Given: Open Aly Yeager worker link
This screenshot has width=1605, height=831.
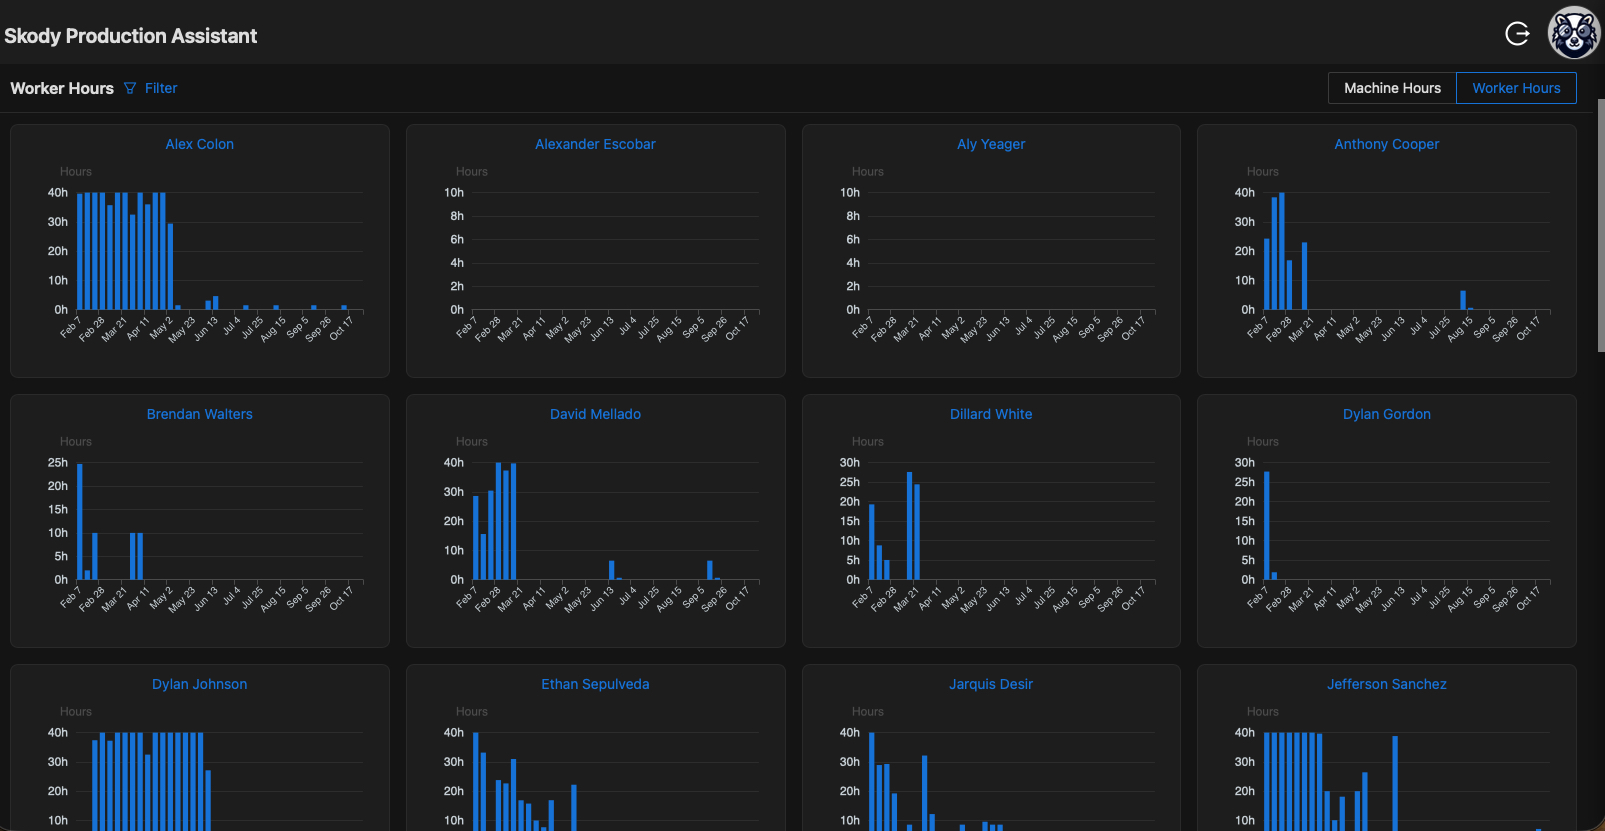Looking at the screenshot, I should pos(991,144).
